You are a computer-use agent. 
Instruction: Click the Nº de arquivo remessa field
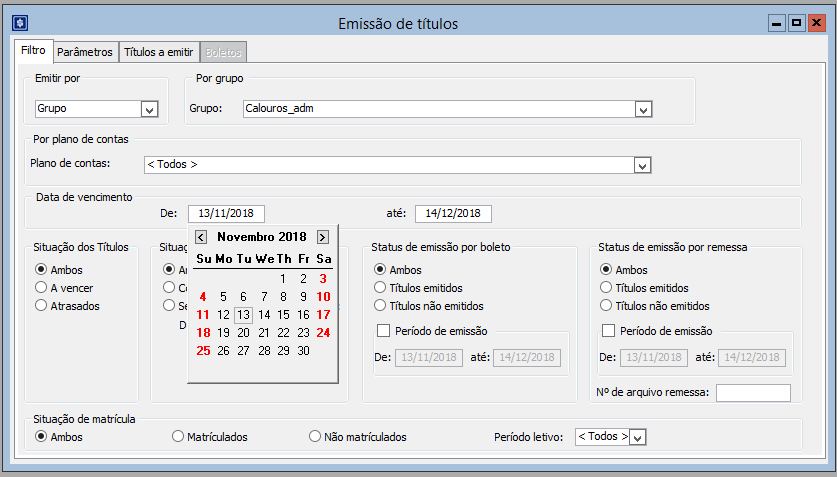tap(753, 393)
